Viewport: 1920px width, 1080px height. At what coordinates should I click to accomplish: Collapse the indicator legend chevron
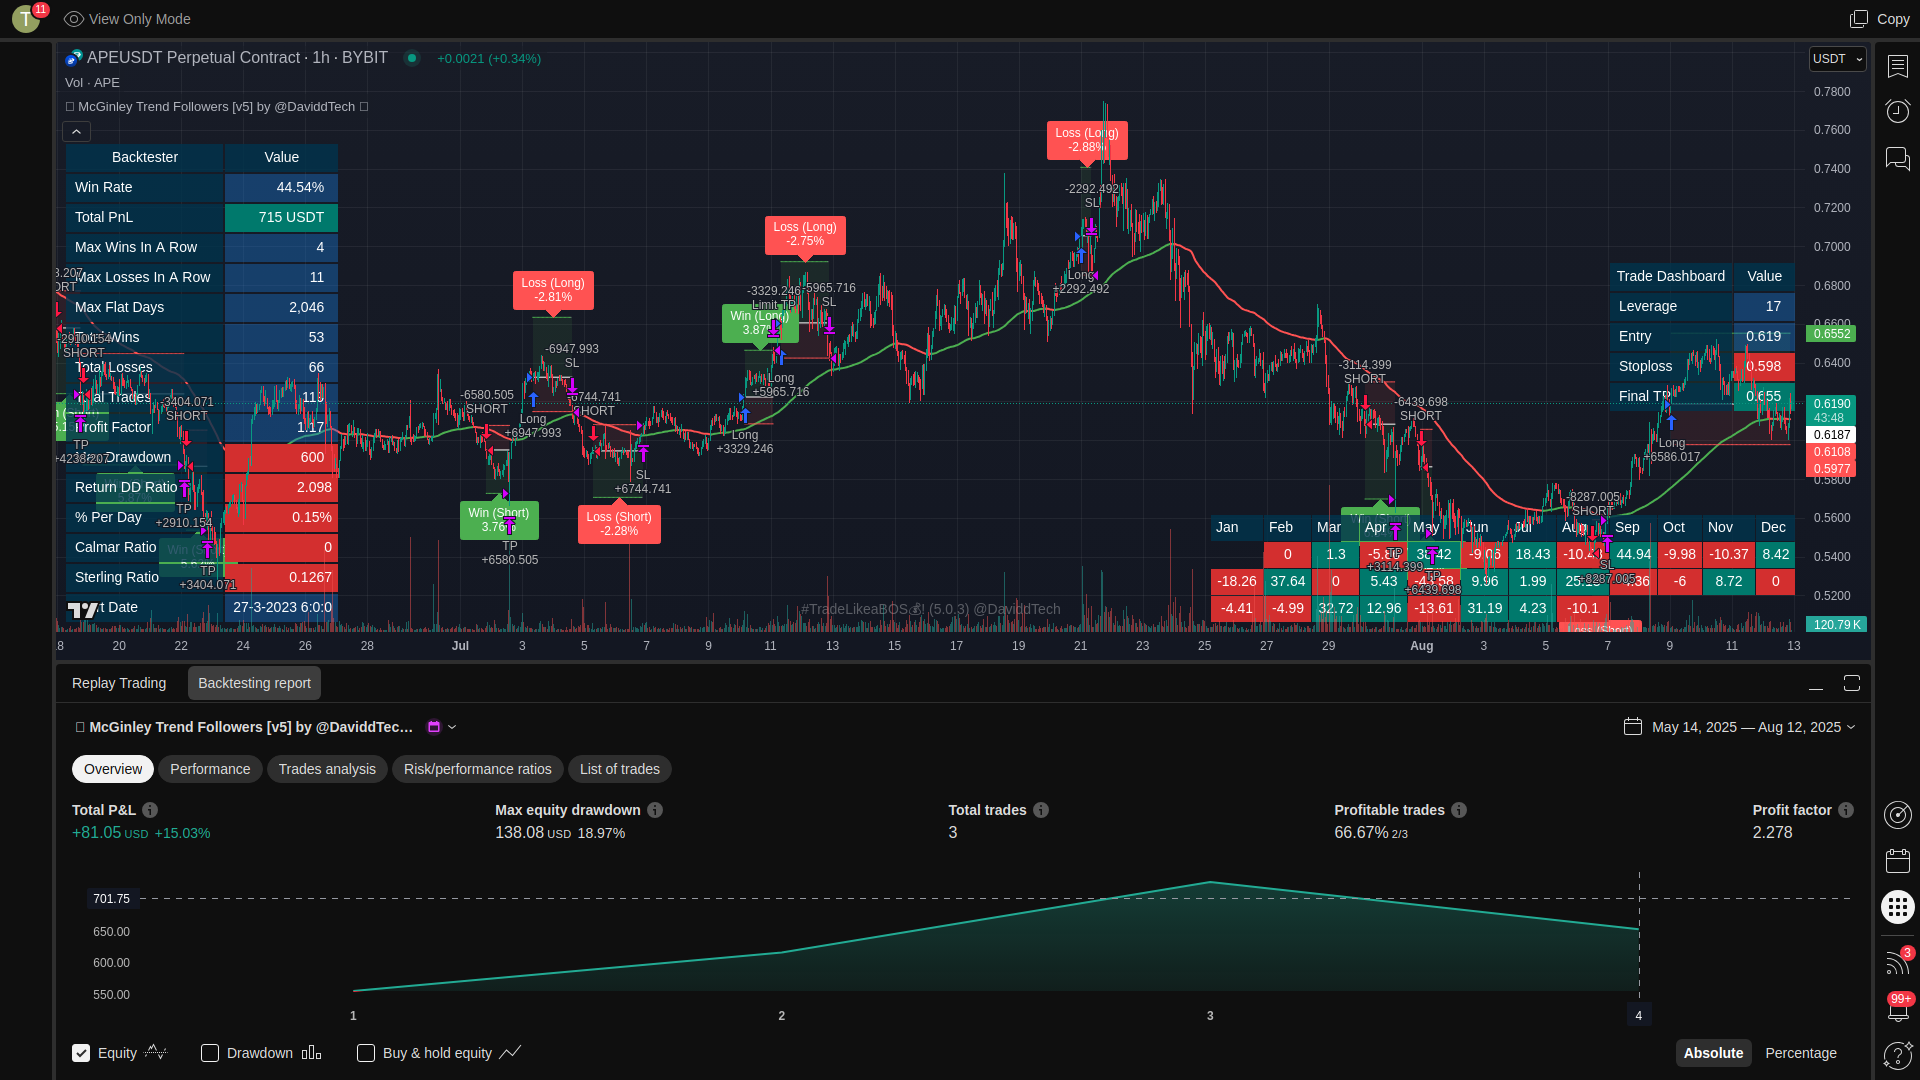[76, 131]
